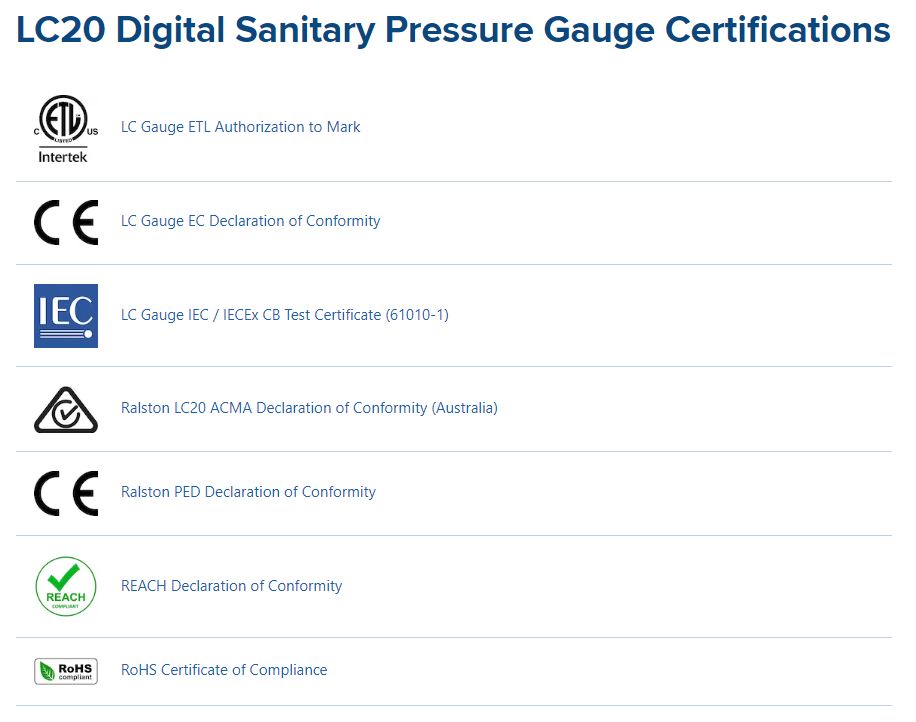
Task: Click the green checkmark inside the REACH badge
Action: pyautogui.click(x=63, y=577)
